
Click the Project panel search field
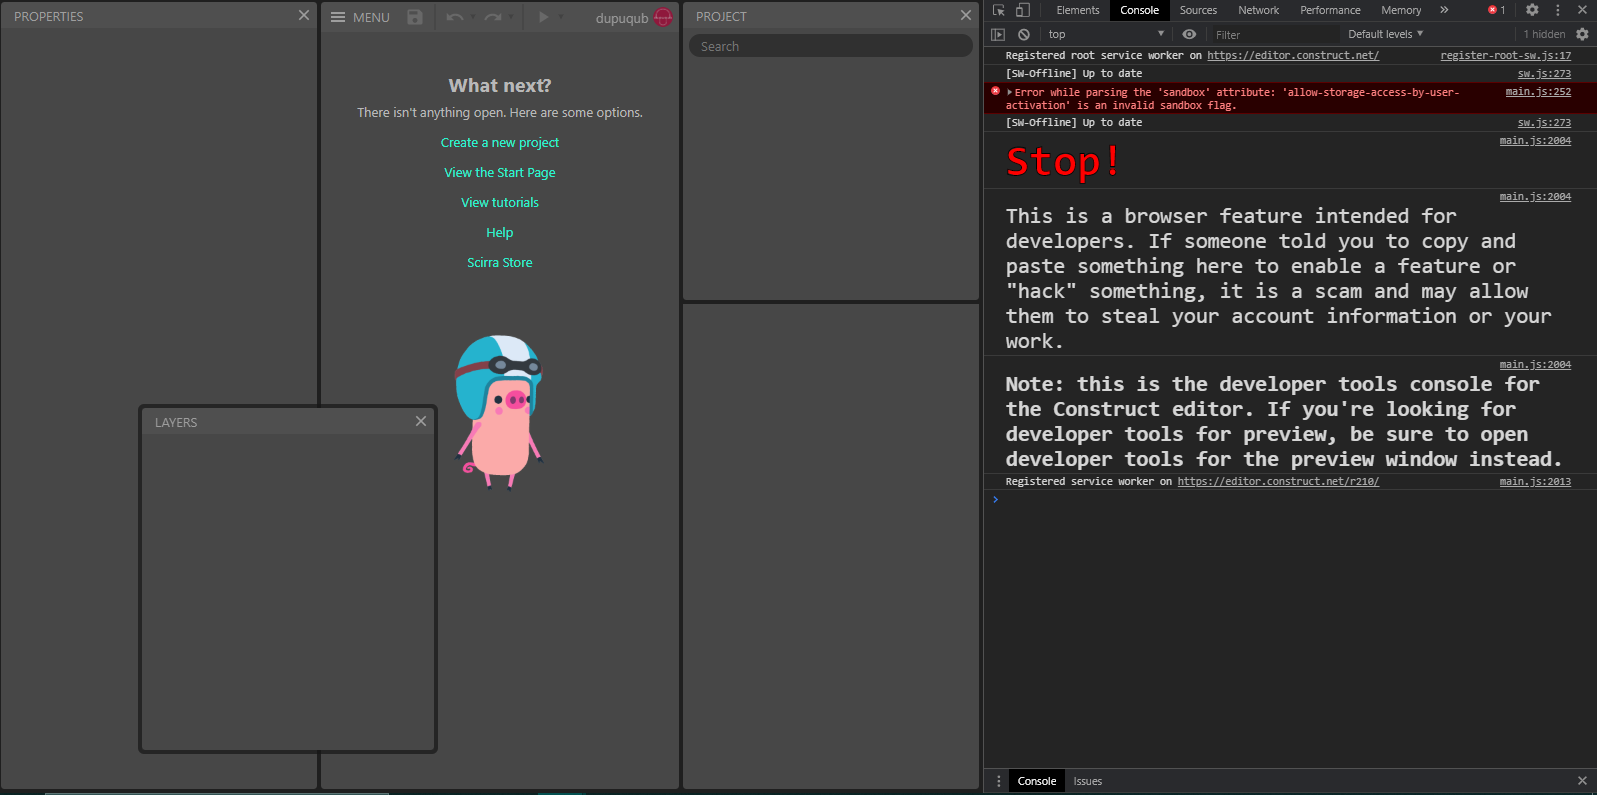point(830,46)
